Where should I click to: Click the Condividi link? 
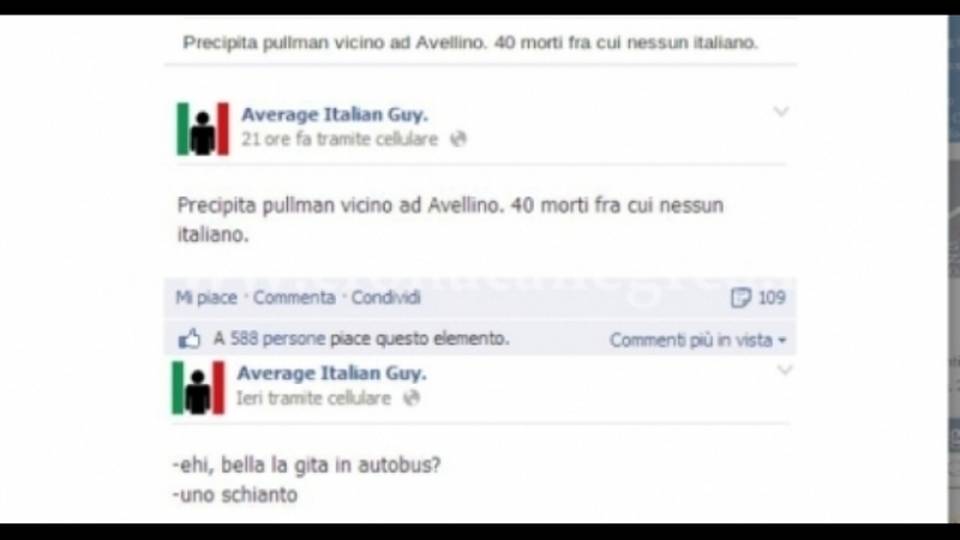386,298
